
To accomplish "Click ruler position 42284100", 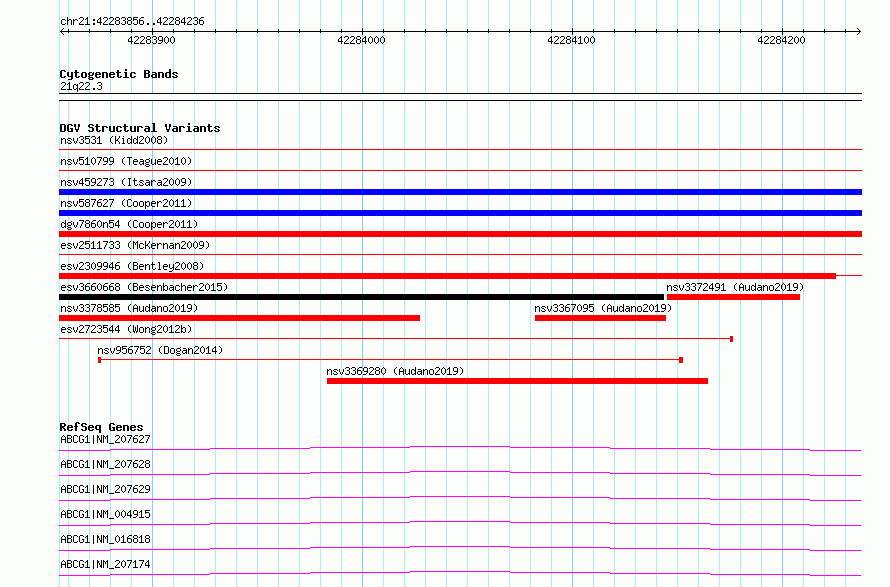I will (x=572, y=40).
